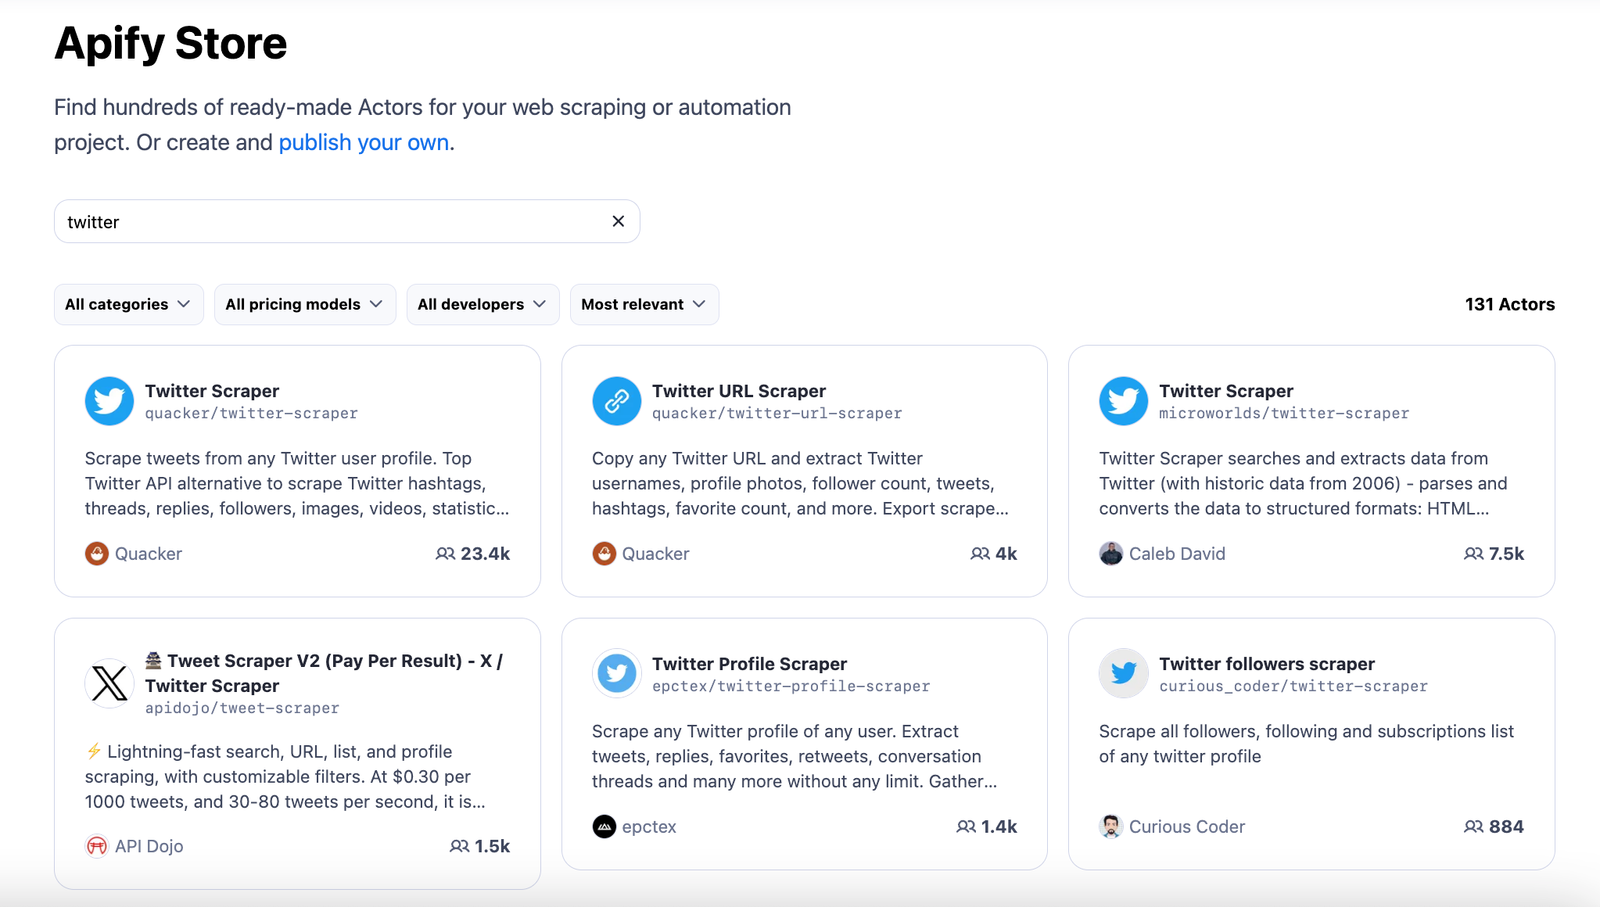
Task: Open the Twitter followers scraper title
Action: coord(1266,664)
